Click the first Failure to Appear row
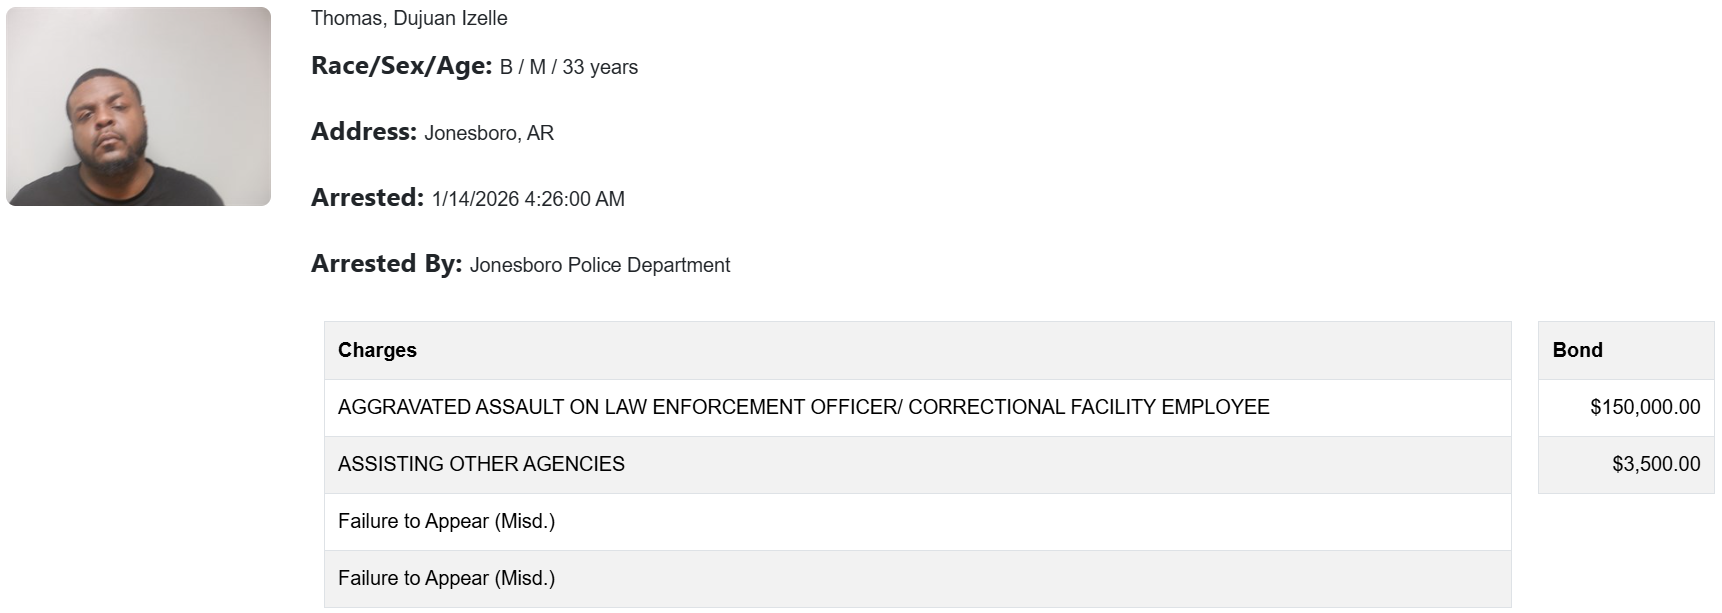The height and width of the screenshot is (613, 1722). (446, 521)
